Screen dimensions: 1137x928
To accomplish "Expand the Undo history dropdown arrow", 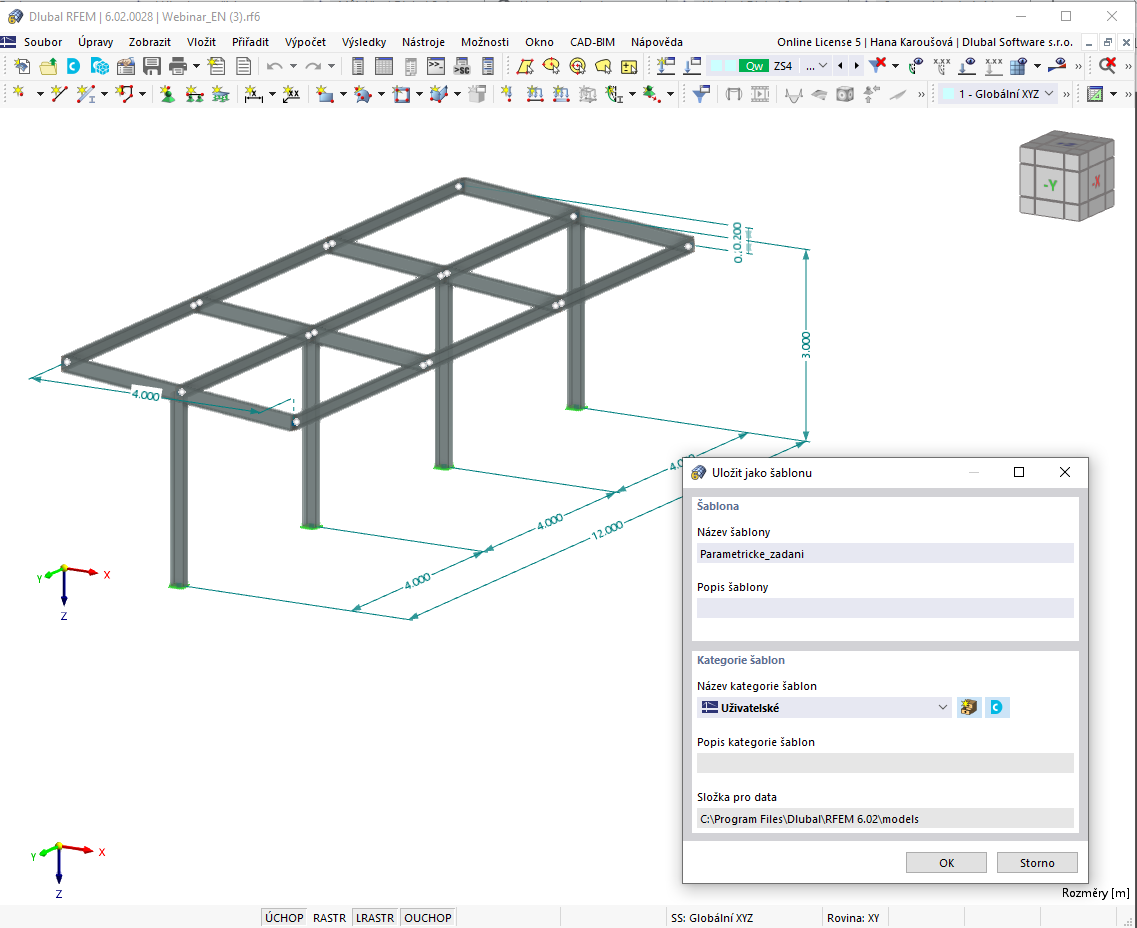I will [293, 67].
